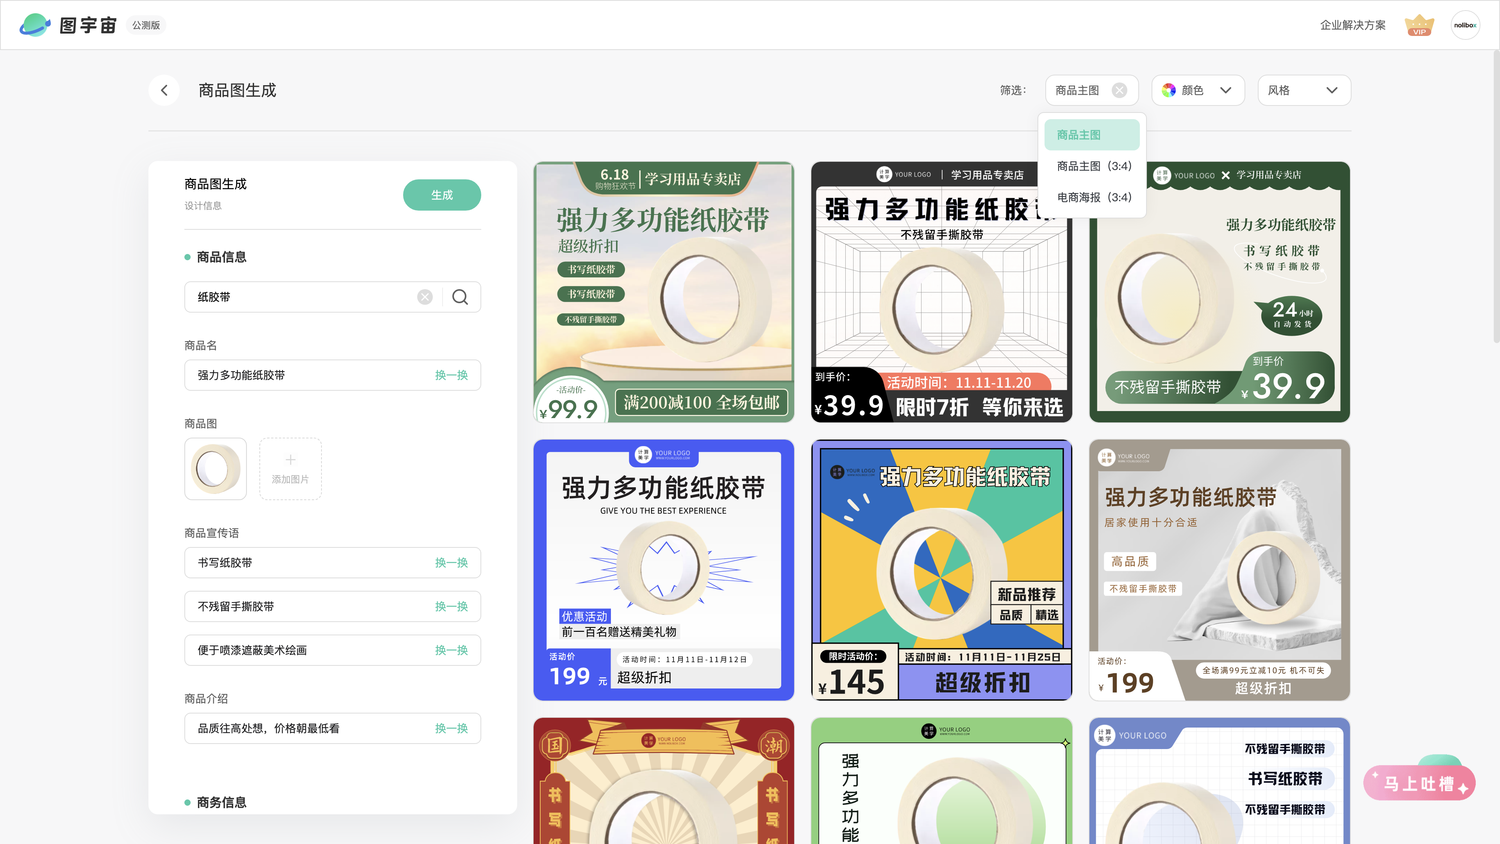
Task: Go back with the left arrow button
Action: 164,90
